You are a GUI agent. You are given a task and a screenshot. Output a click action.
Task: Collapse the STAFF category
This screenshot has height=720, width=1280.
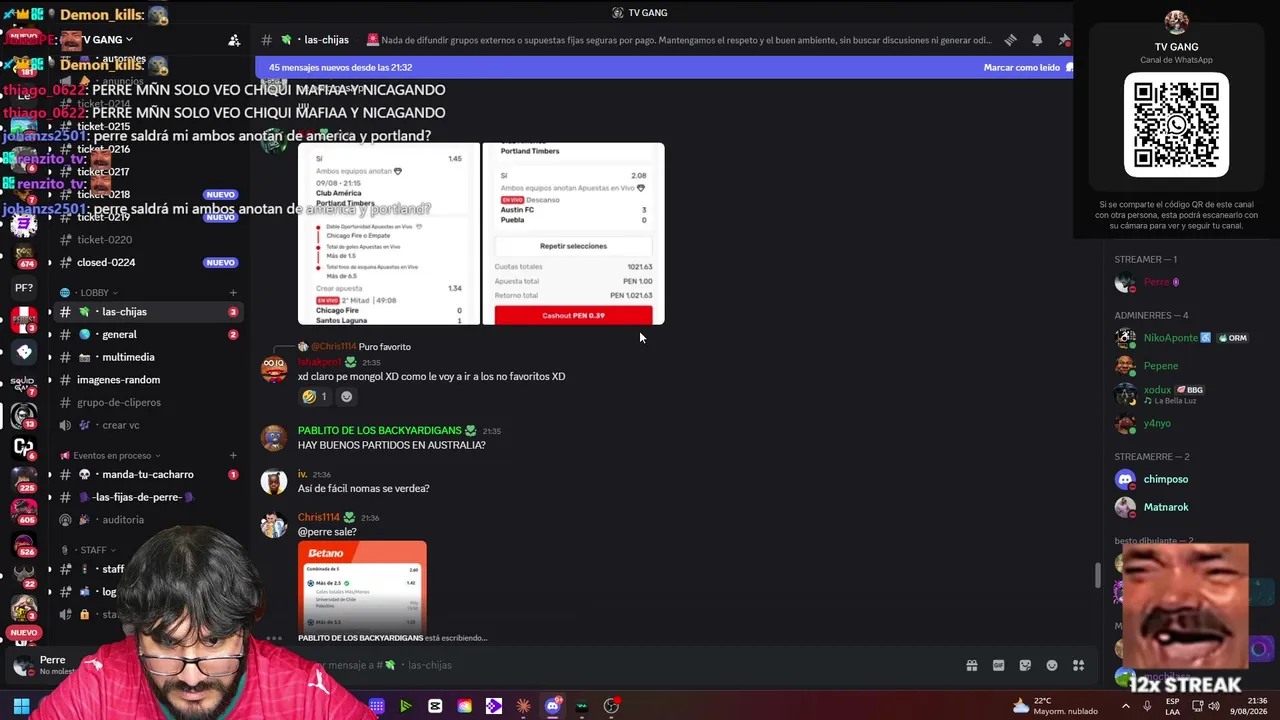pyautogui.click(x=88, y=550)
